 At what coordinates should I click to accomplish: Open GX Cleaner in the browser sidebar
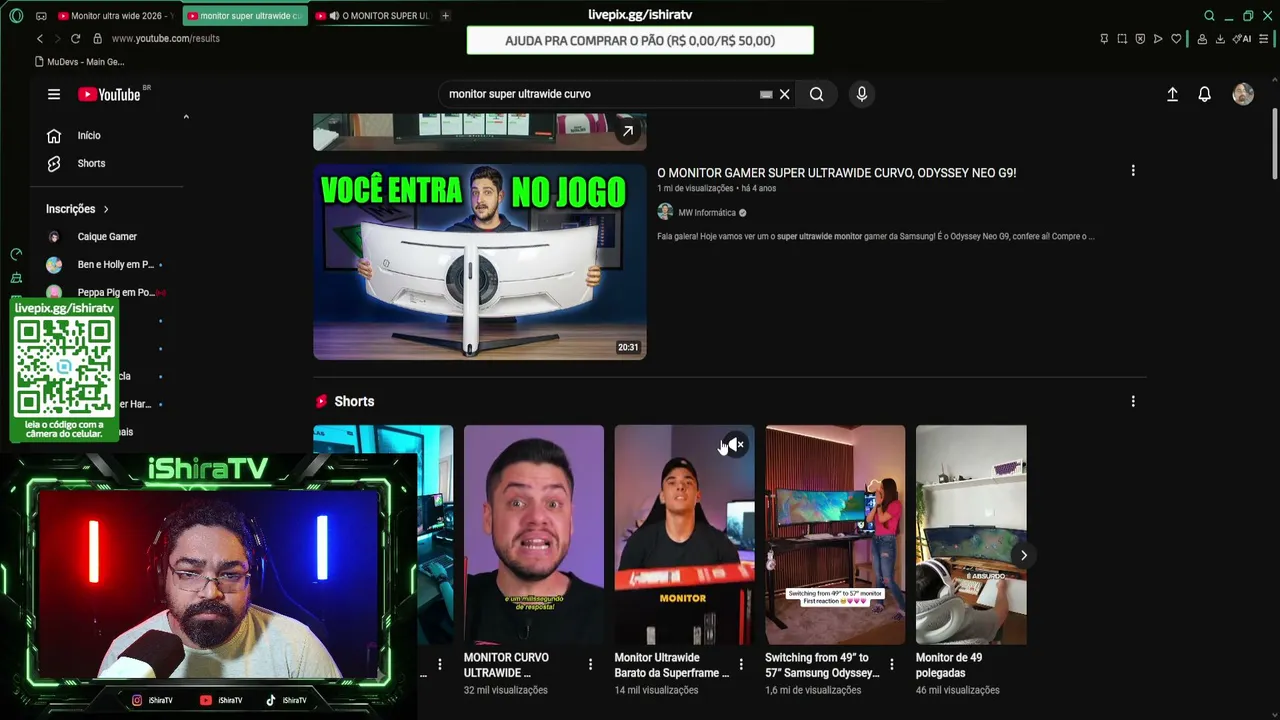16,278
